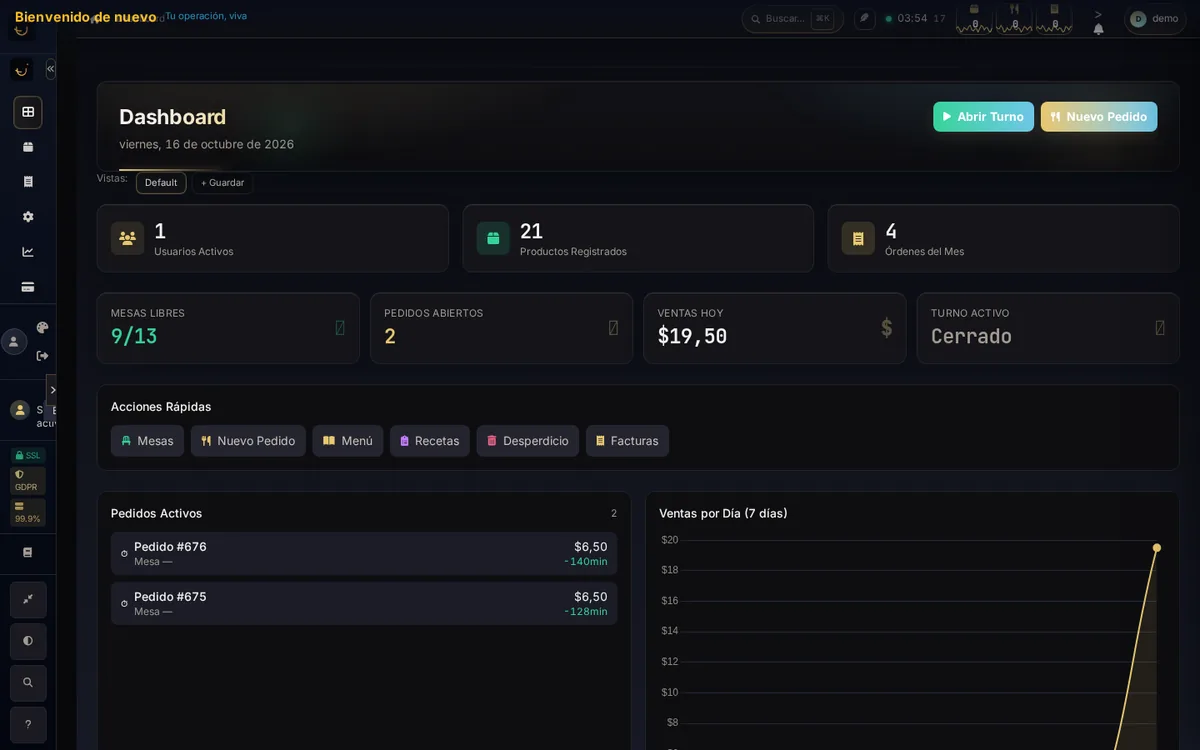1200x750 pixels.
Task: Click the magnifier search button in sidebar
Action: point(28,683)
